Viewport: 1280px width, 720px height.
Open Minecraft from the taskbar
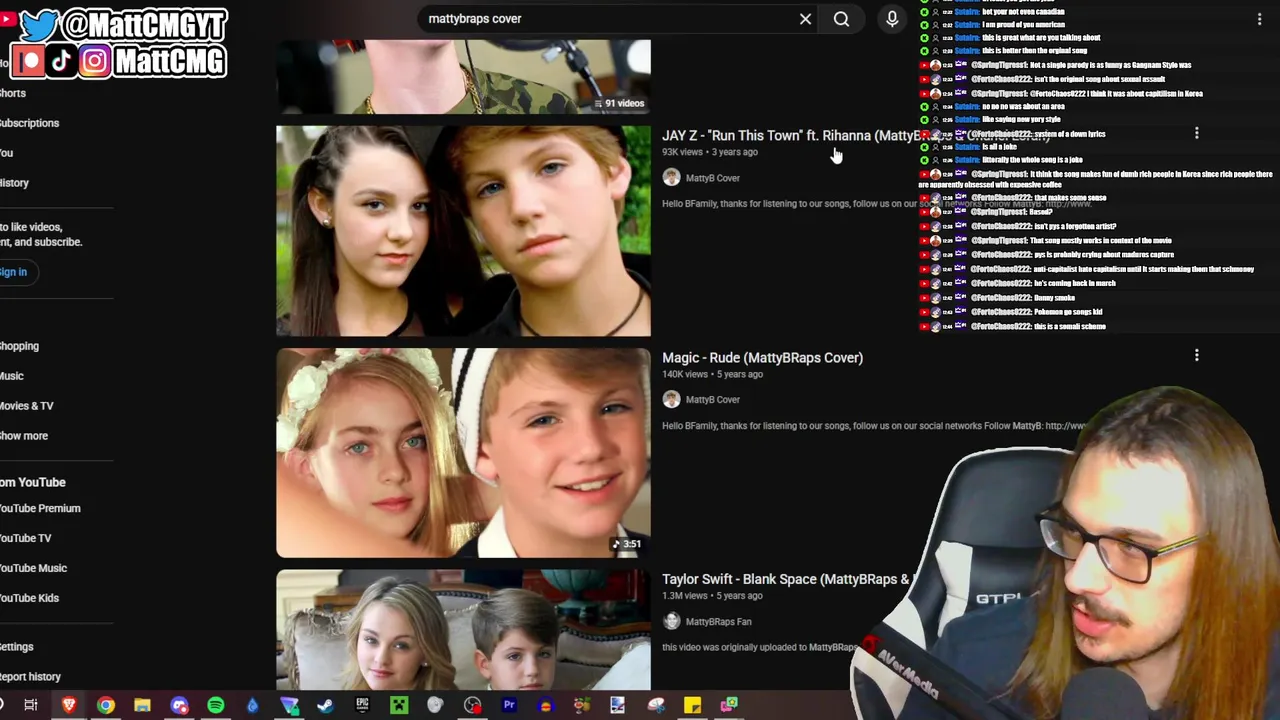pos(398,705)
